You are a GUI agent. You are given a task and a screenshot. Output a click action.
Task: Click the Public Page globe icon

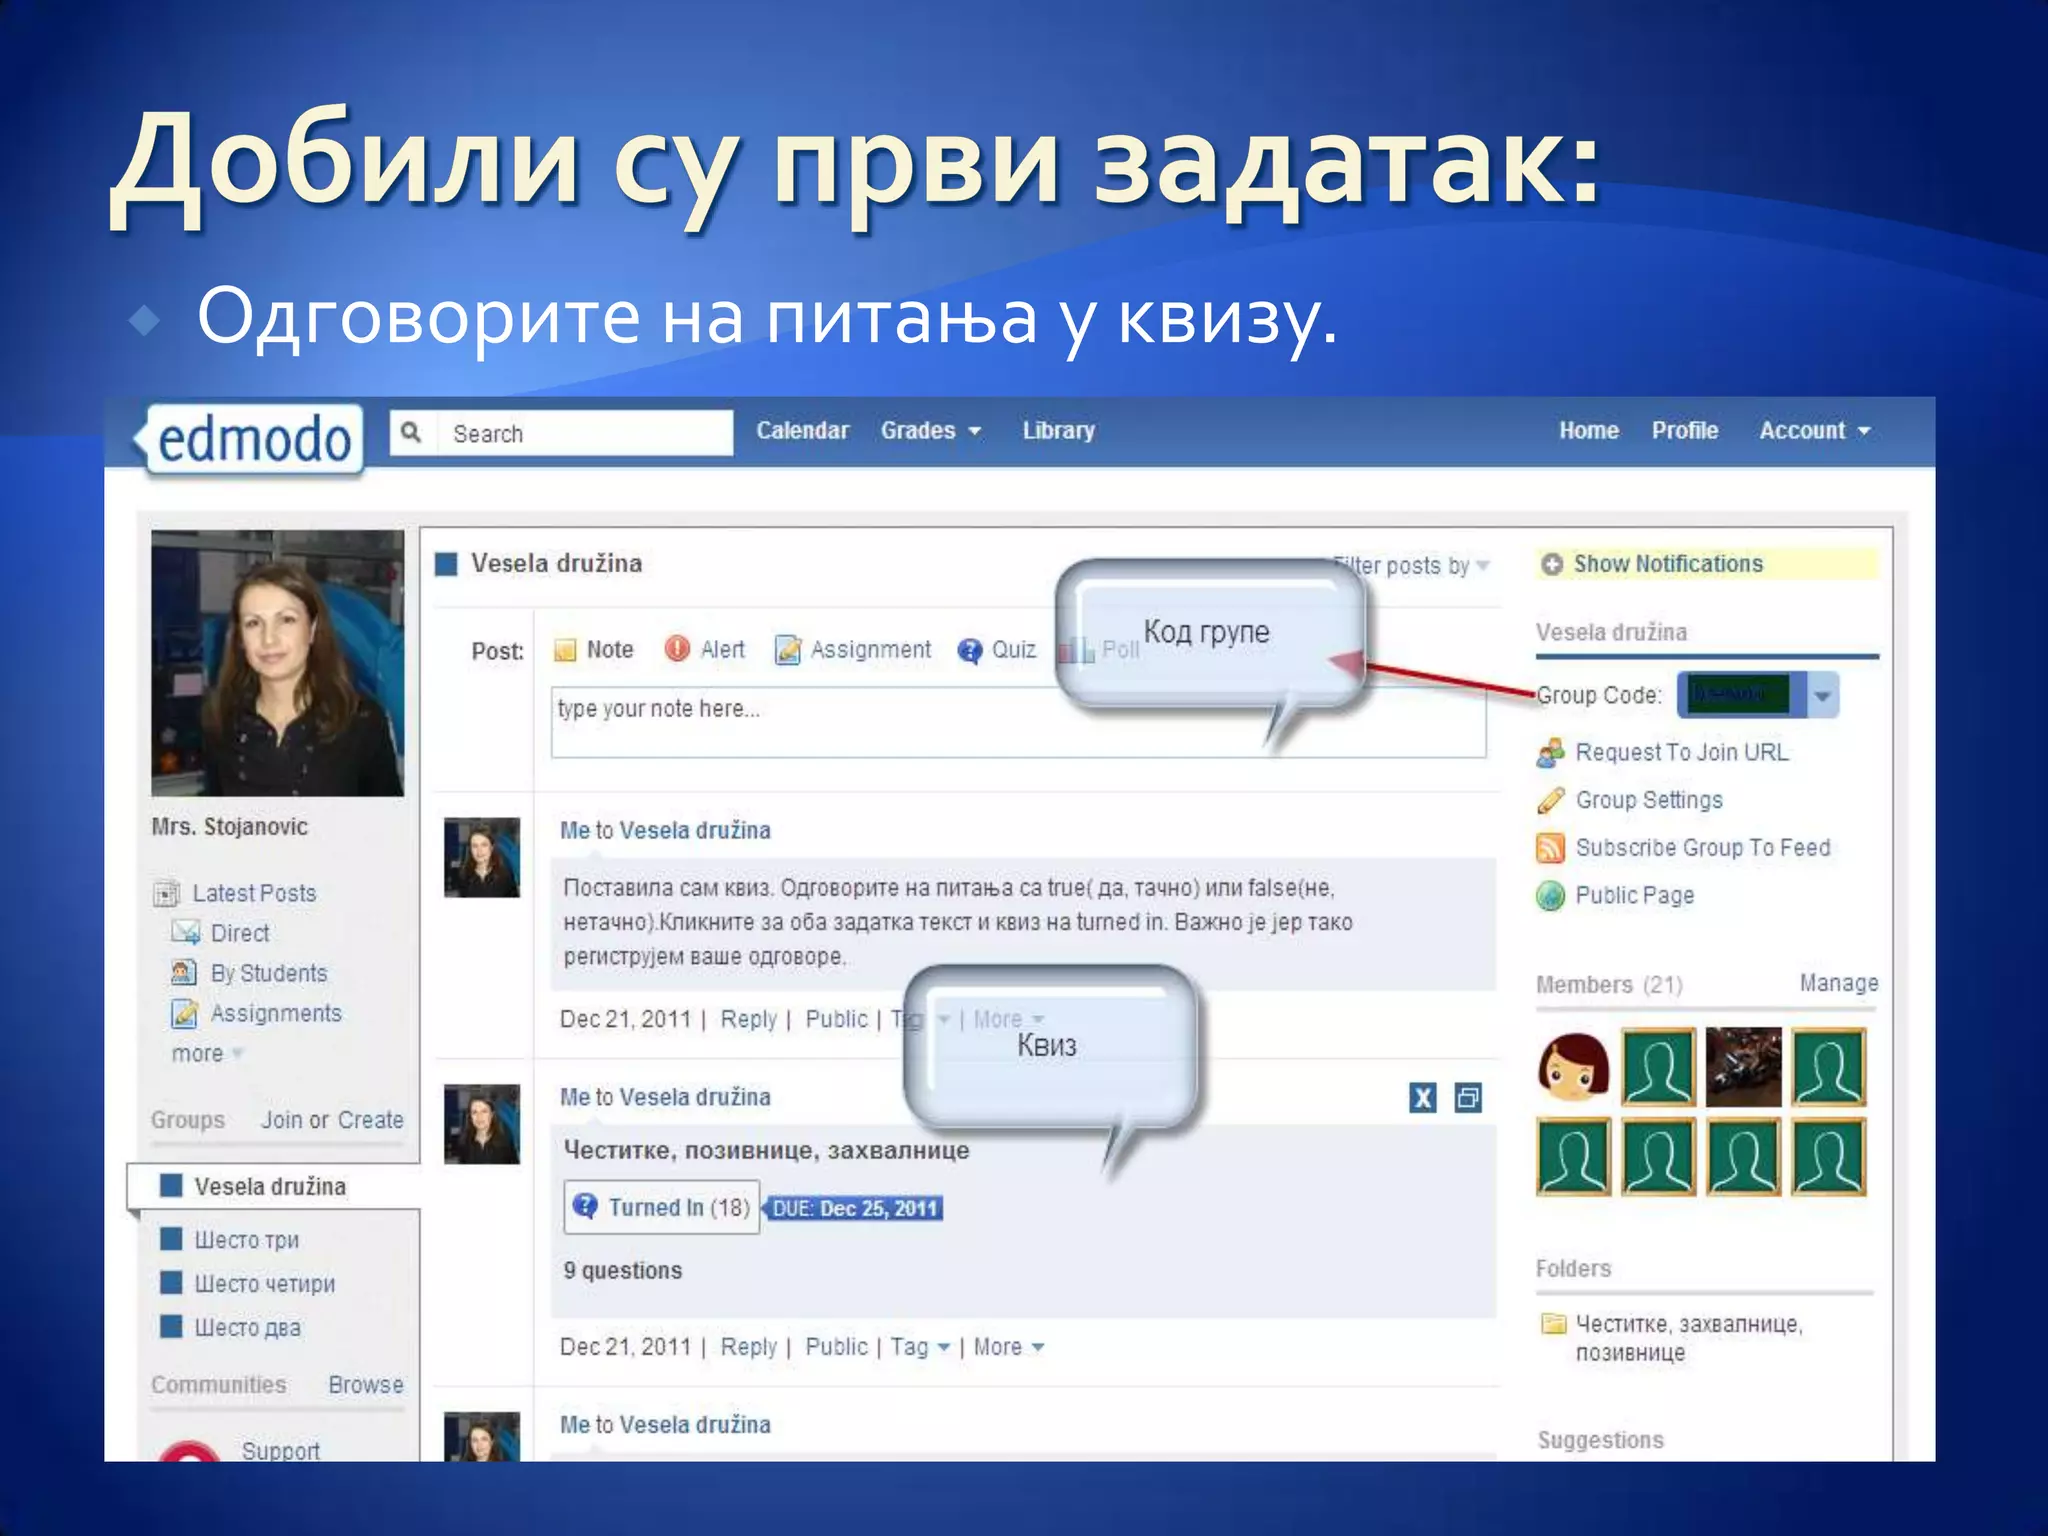coord(1550,895)
